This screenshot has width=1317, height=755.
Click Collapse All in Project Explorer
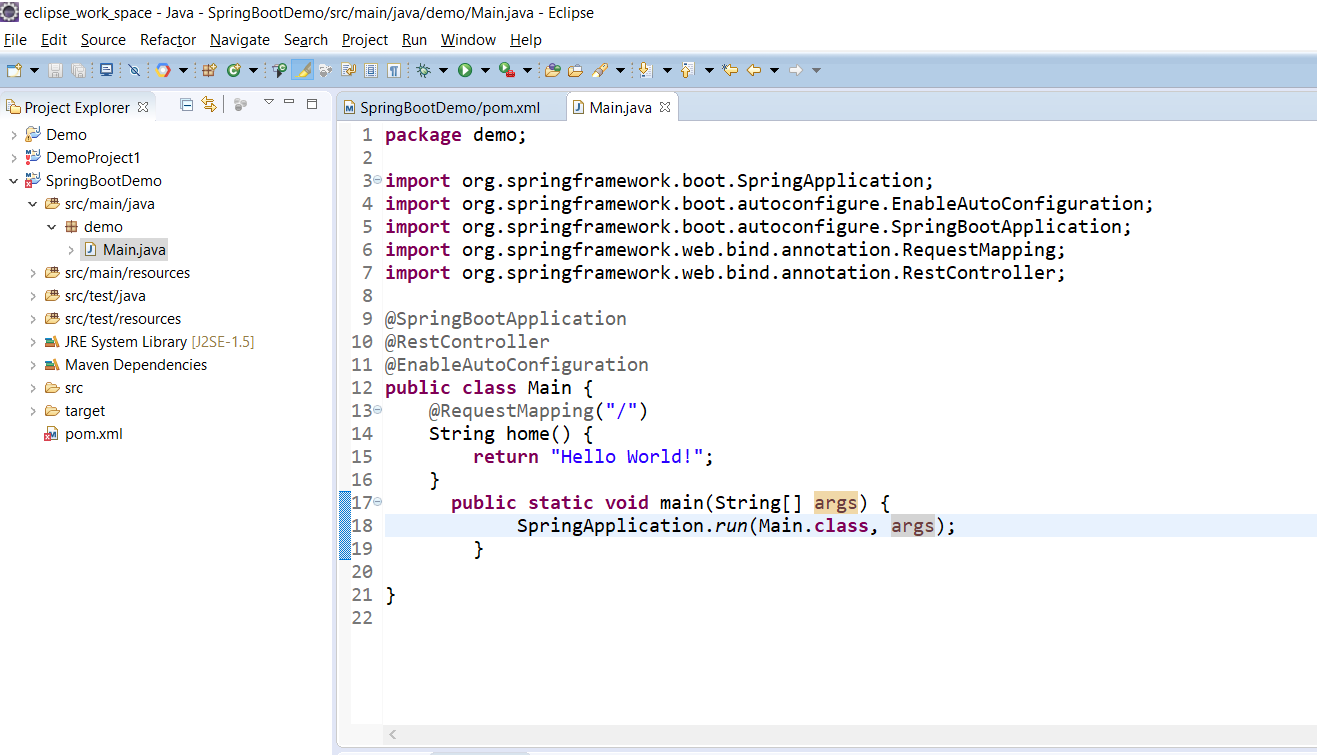tap(186, 104)
